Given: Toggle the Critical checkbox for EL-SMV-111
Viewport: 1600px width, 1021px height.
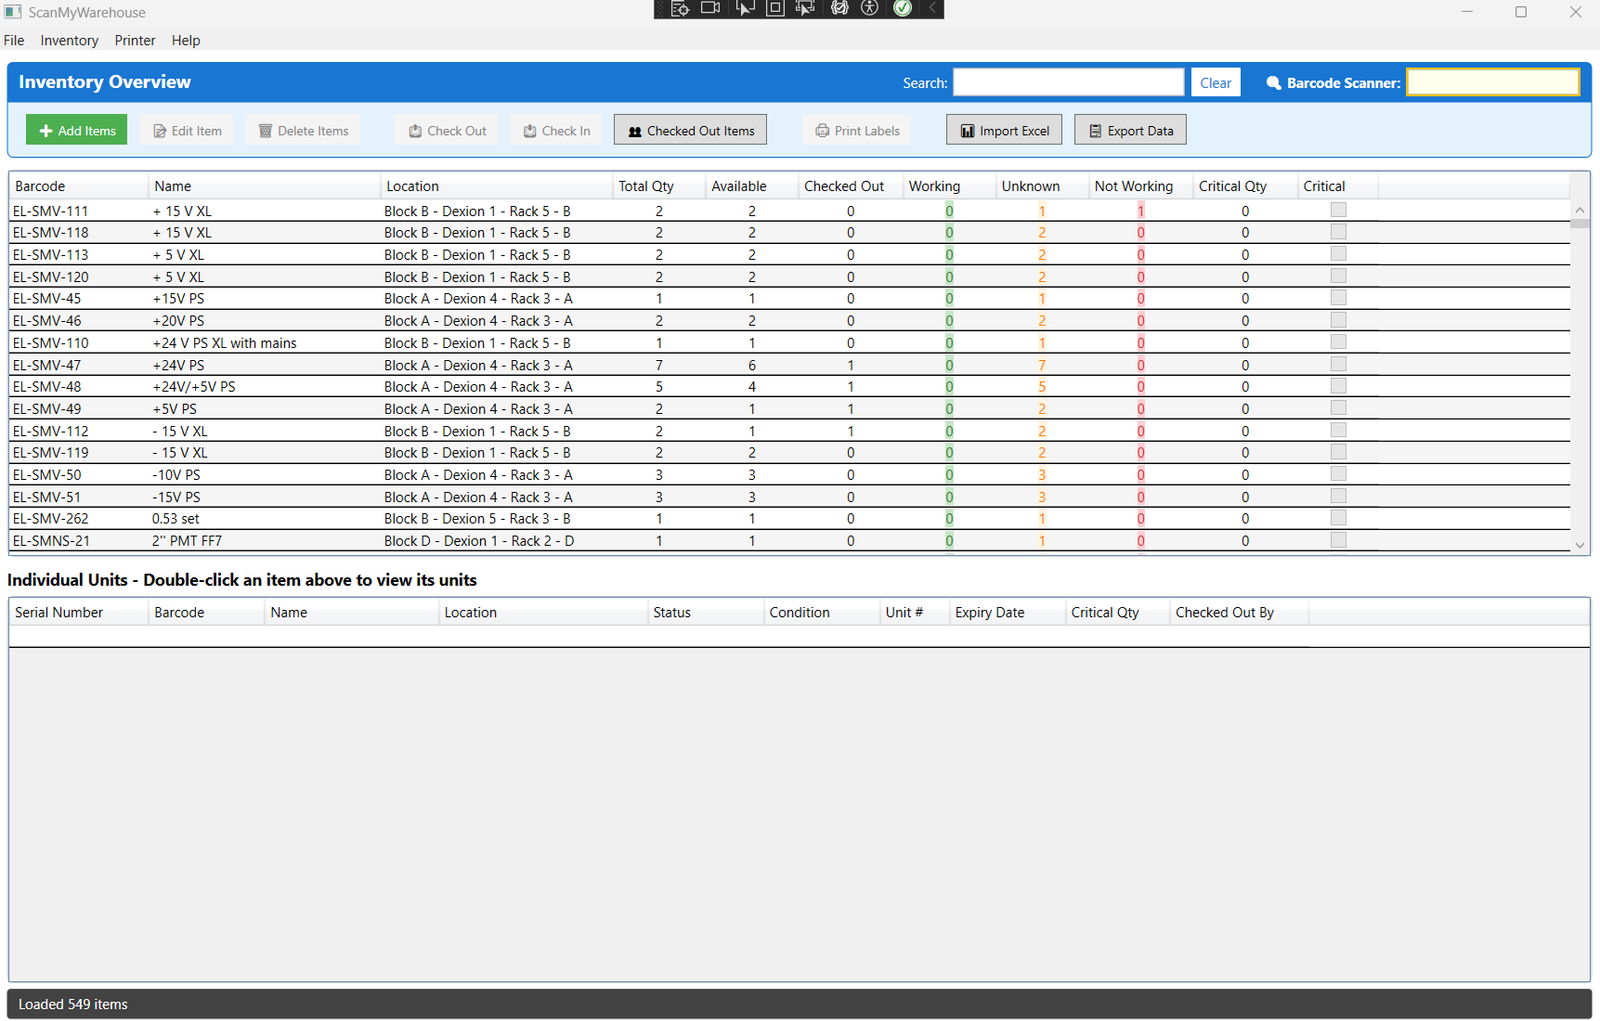Looking at the screenshot, I should point(1338,209).
